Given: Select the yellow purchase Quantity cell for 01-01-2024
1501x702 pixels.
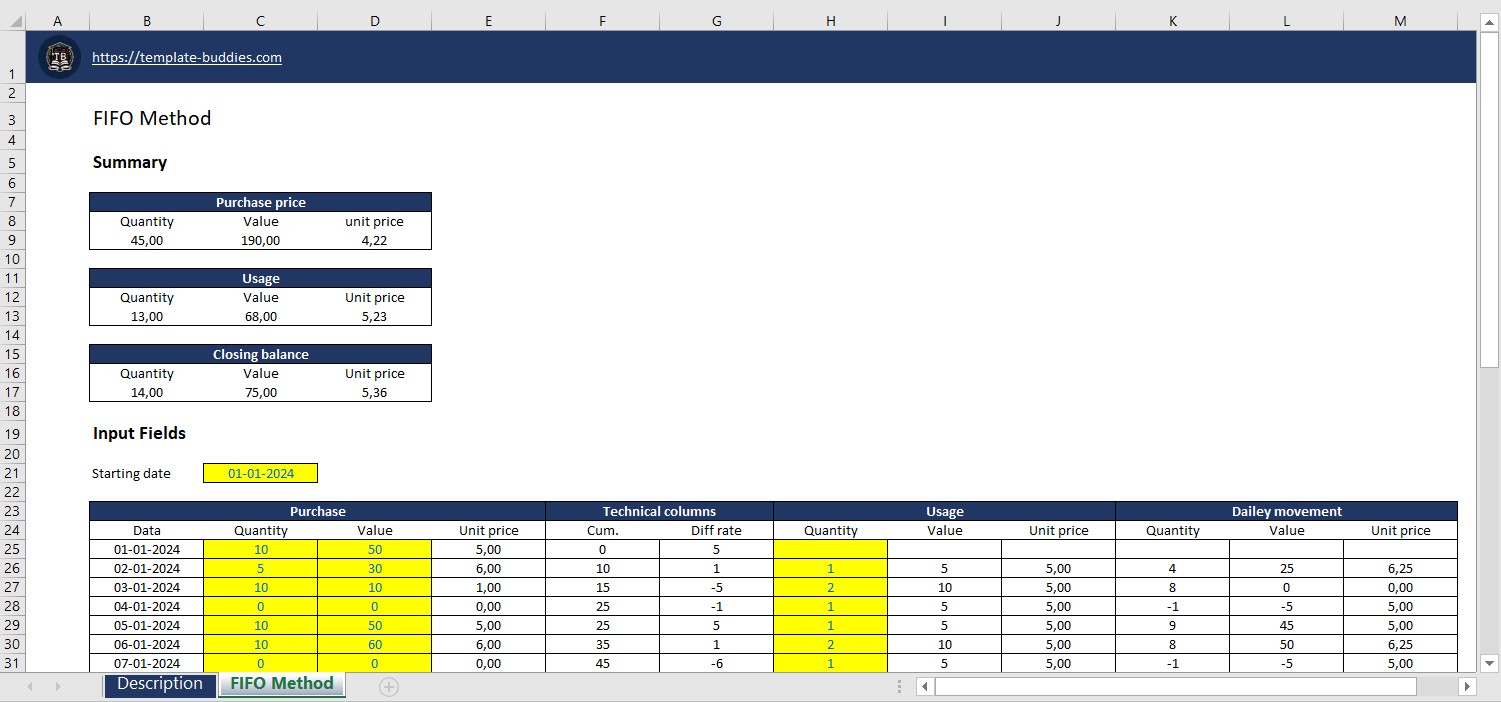Looking at the screenshot, I should click(260, 549).
